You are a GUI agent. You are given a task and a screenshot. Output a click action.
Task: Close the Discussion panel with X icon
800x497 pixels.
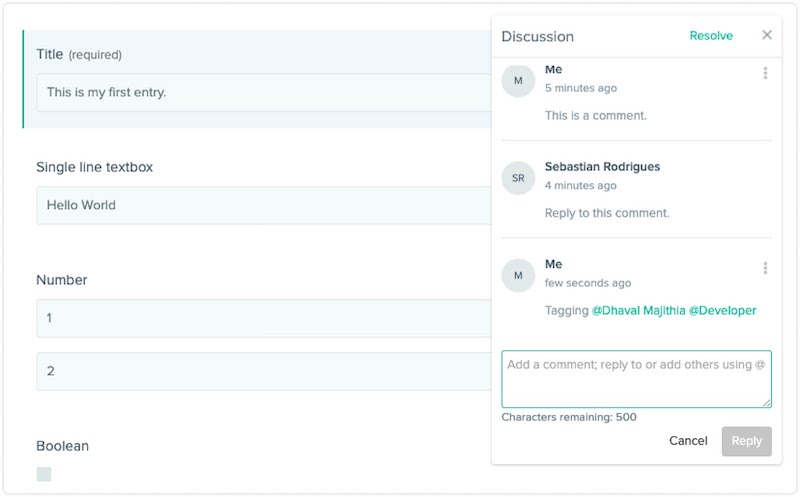pos(767,35)
